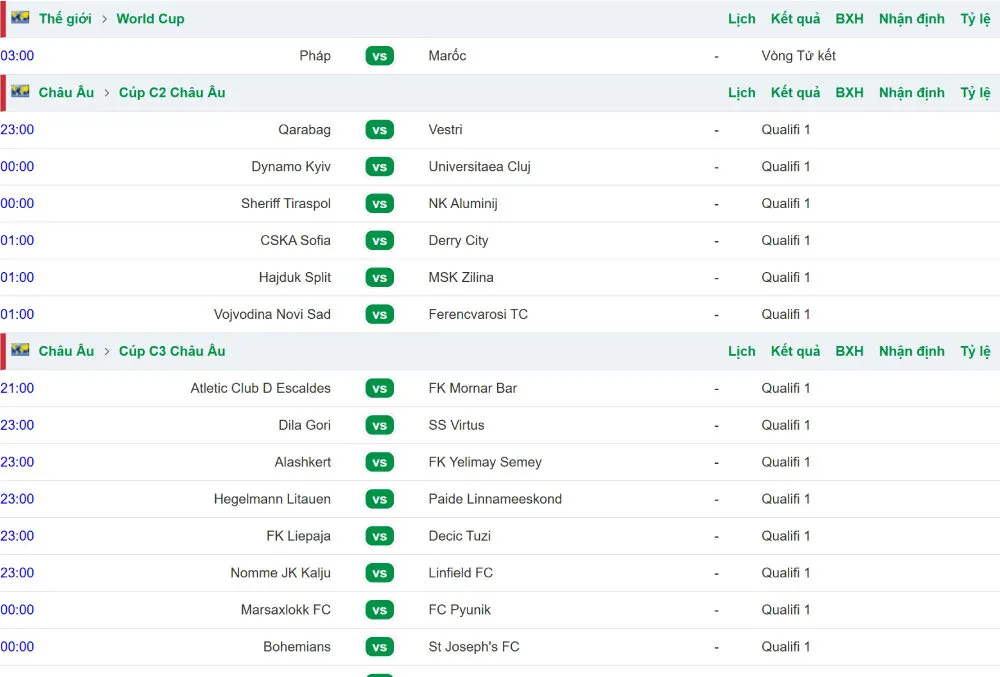This screenshot has width=1000, height=677.
Task: Click the Vòng Tứ kết round label
Action: click(798, 56)
